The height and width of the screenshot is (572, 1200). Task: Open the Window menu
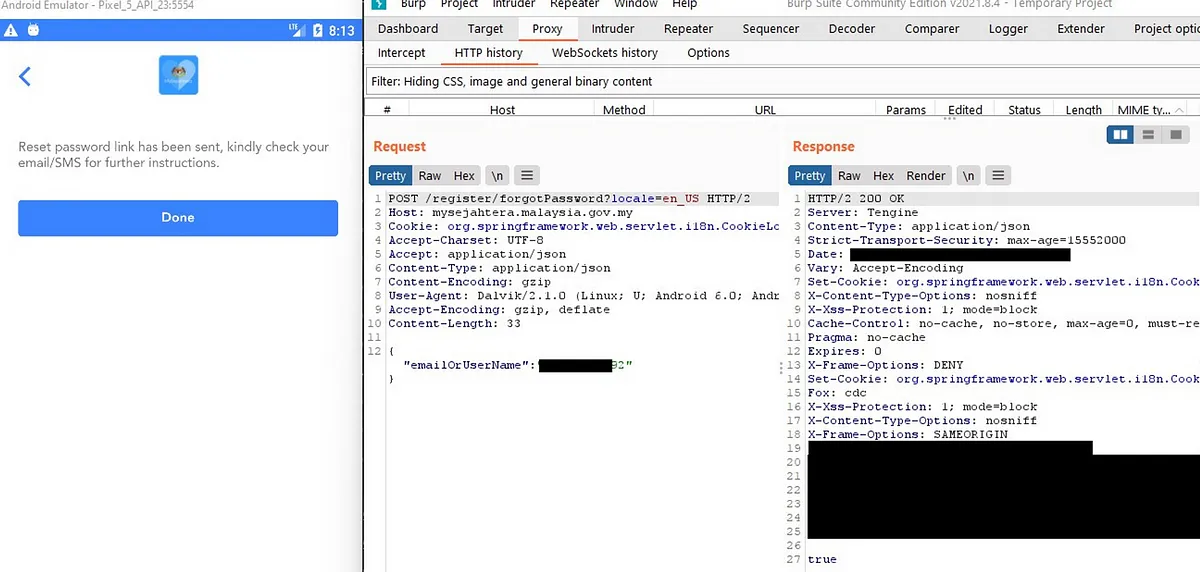pos(636,4)
